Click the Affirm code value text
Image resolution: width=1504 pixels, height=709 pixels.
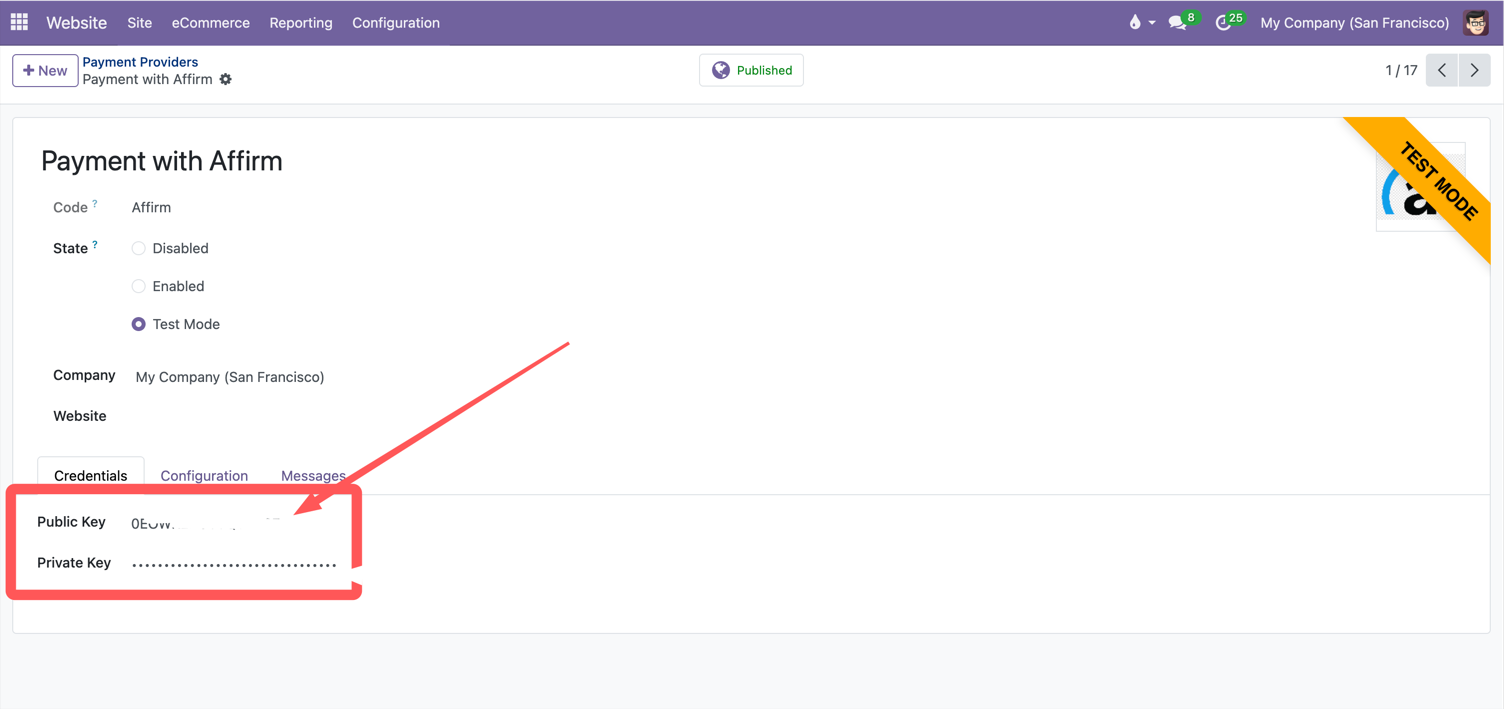152,207
